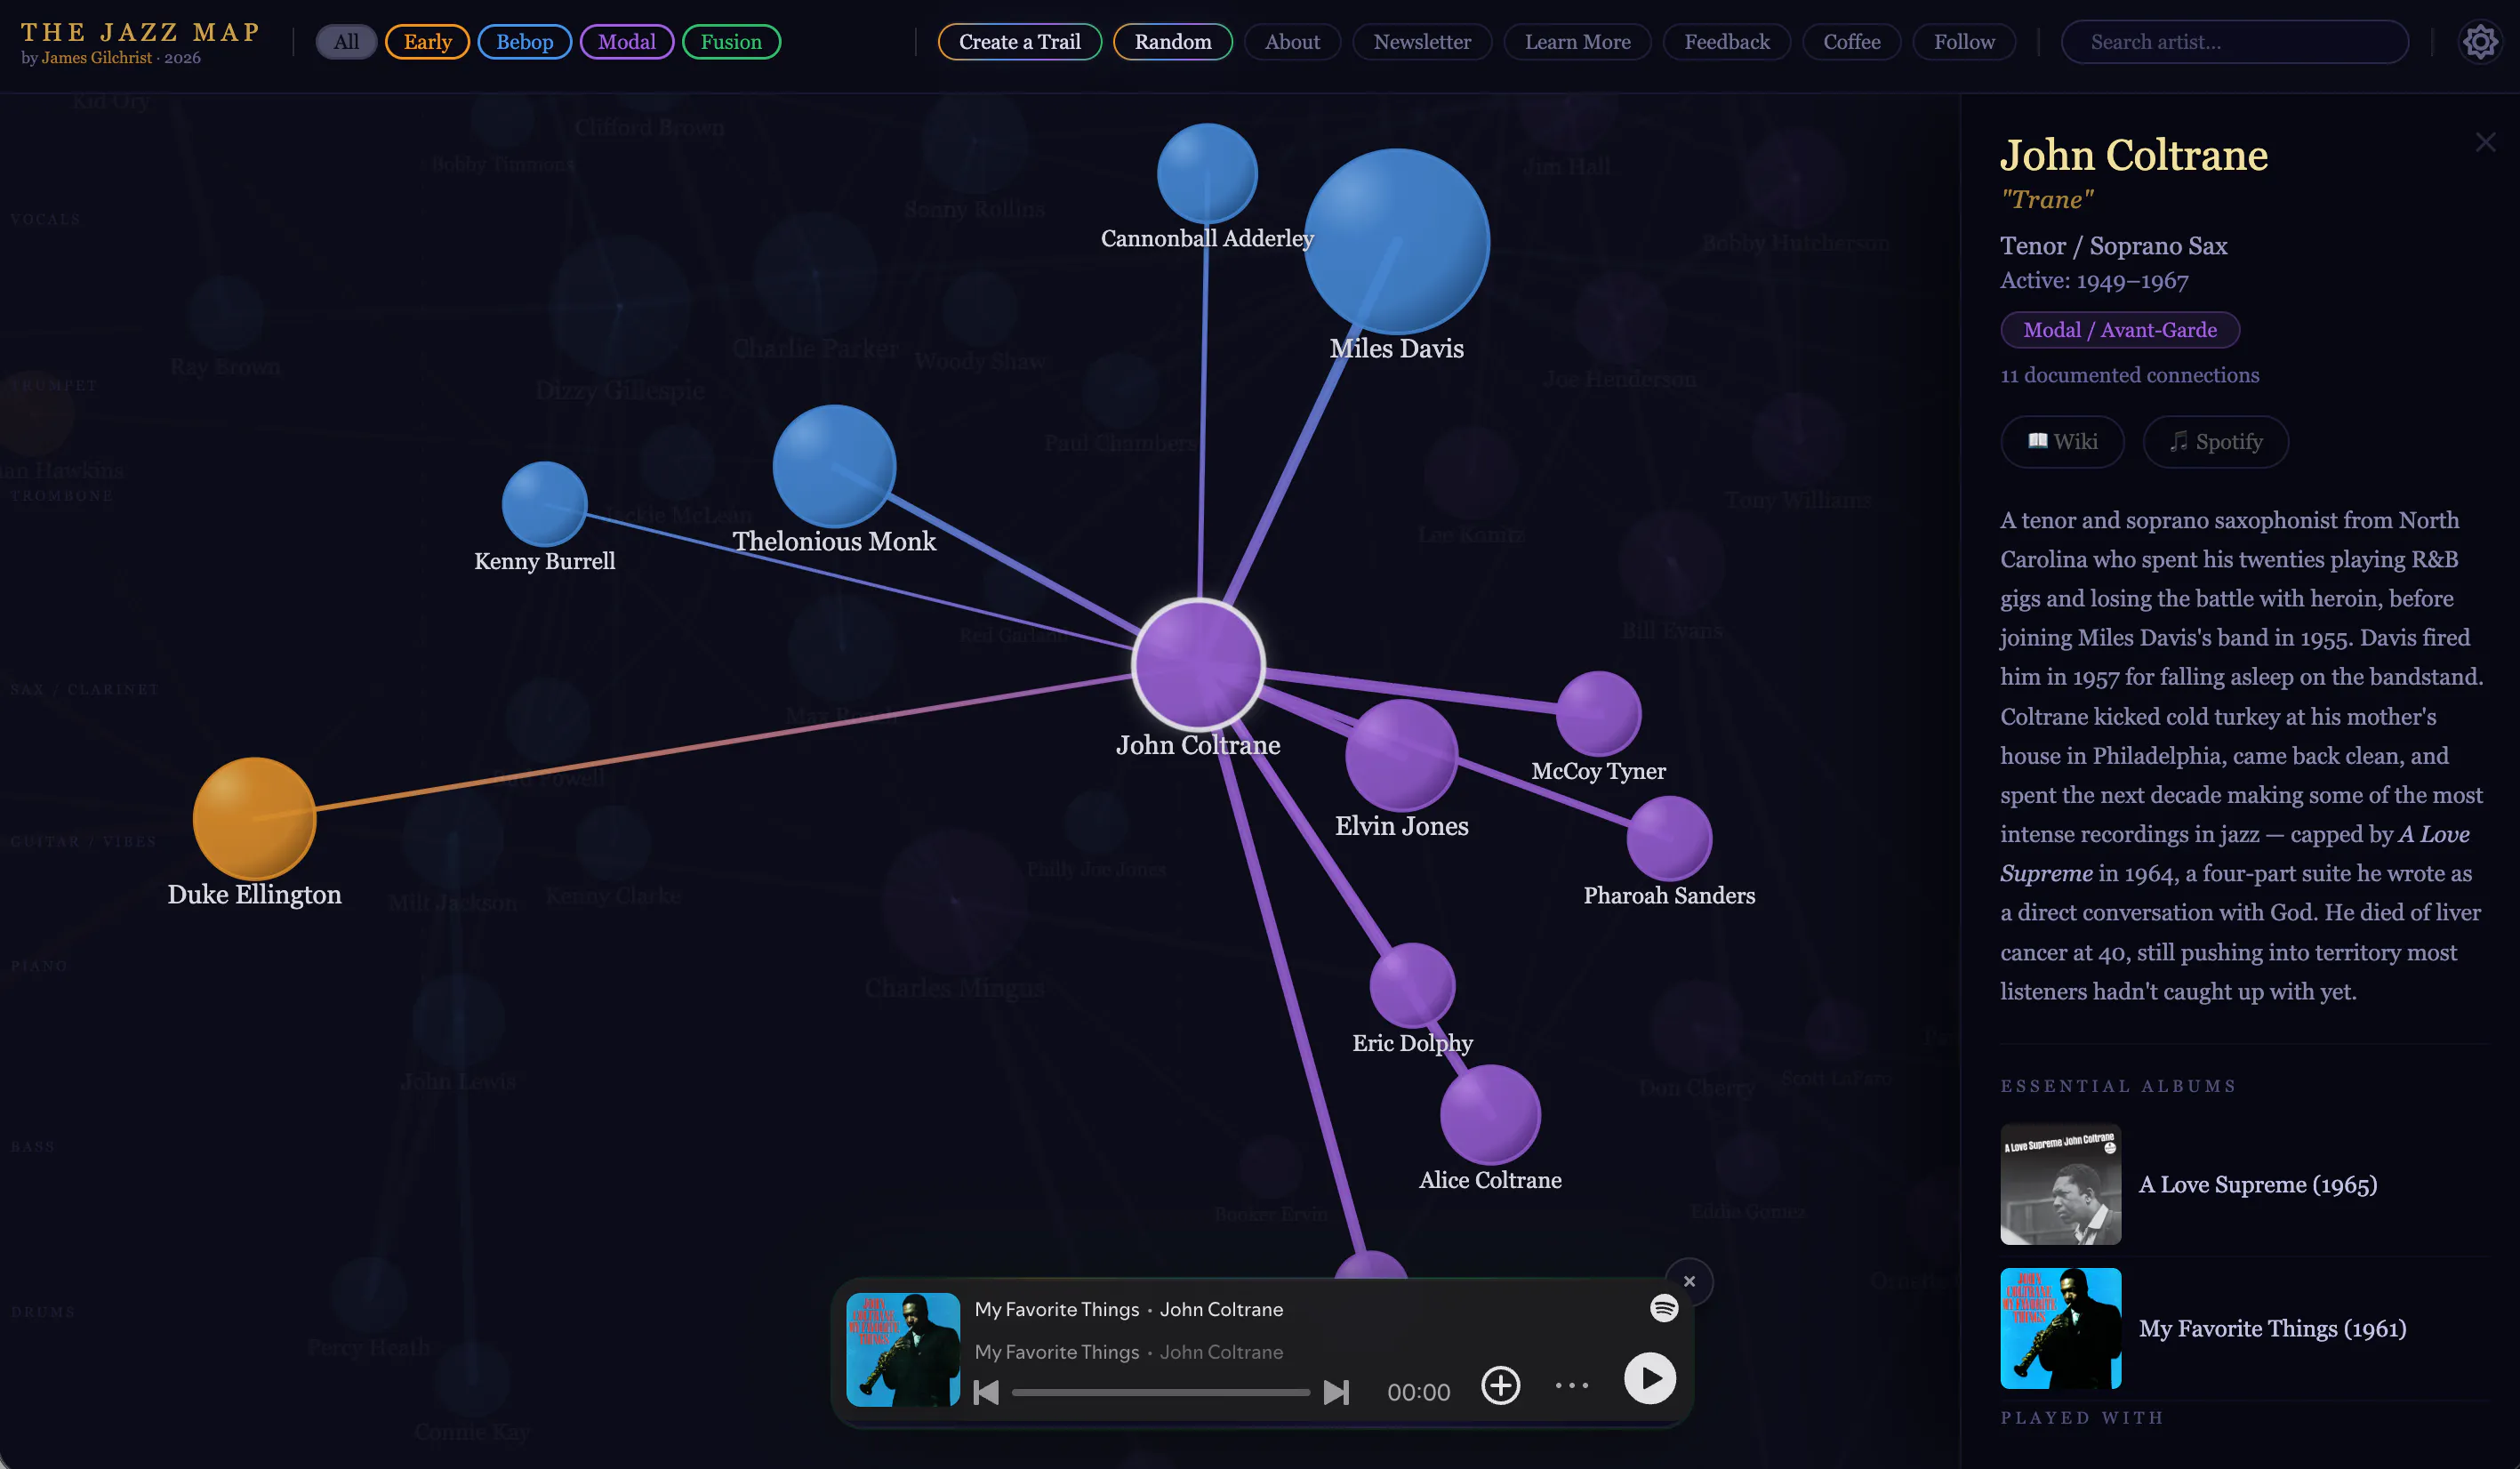Click the dimmed Charlie Parker label
Screen dimensions: 2520x1469
[816, 348]
